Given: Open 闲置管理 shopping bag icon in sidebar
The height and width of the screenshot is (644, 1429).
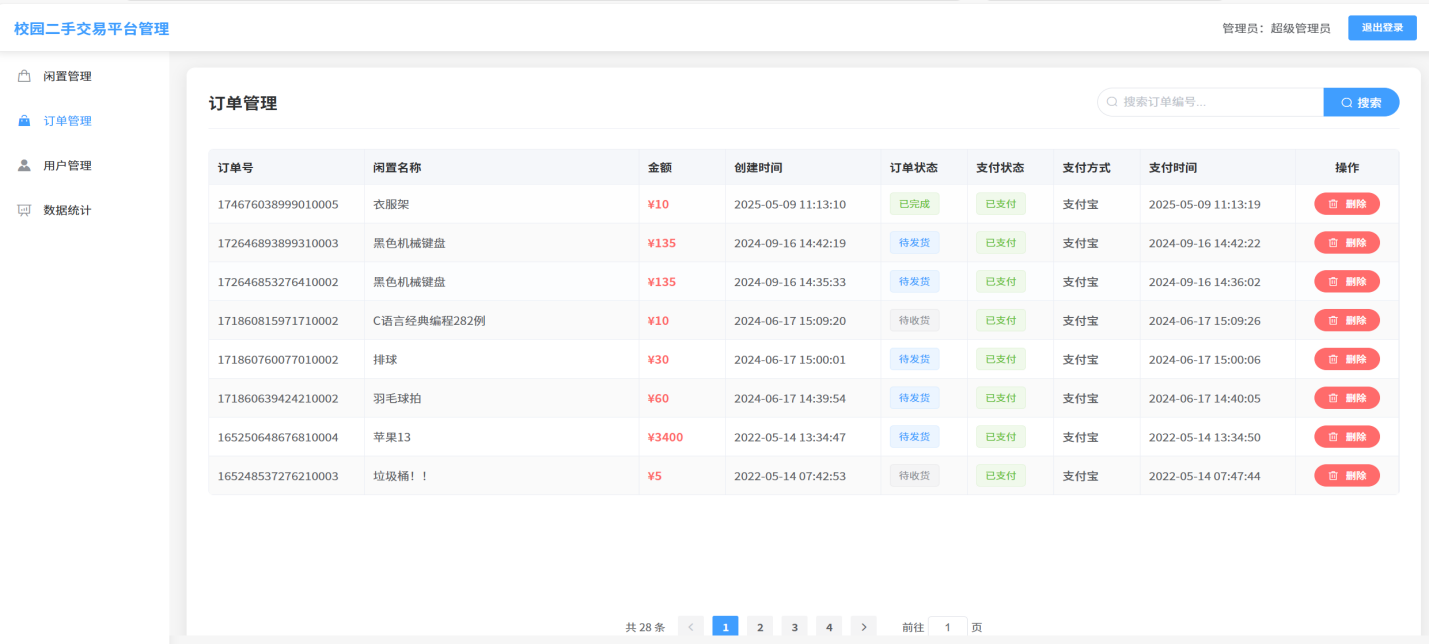Looking at the screenshot, I should coord(24,76).
